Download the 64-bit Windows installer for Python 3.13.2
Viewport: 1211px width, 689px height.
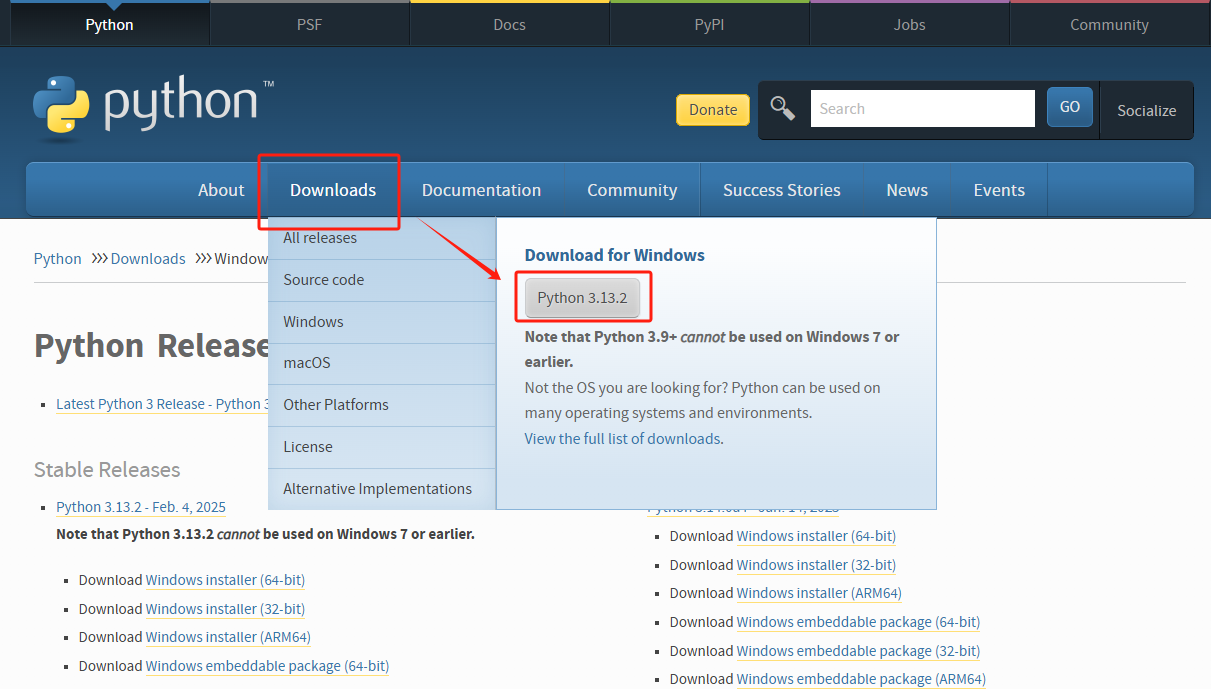point(225,580)
